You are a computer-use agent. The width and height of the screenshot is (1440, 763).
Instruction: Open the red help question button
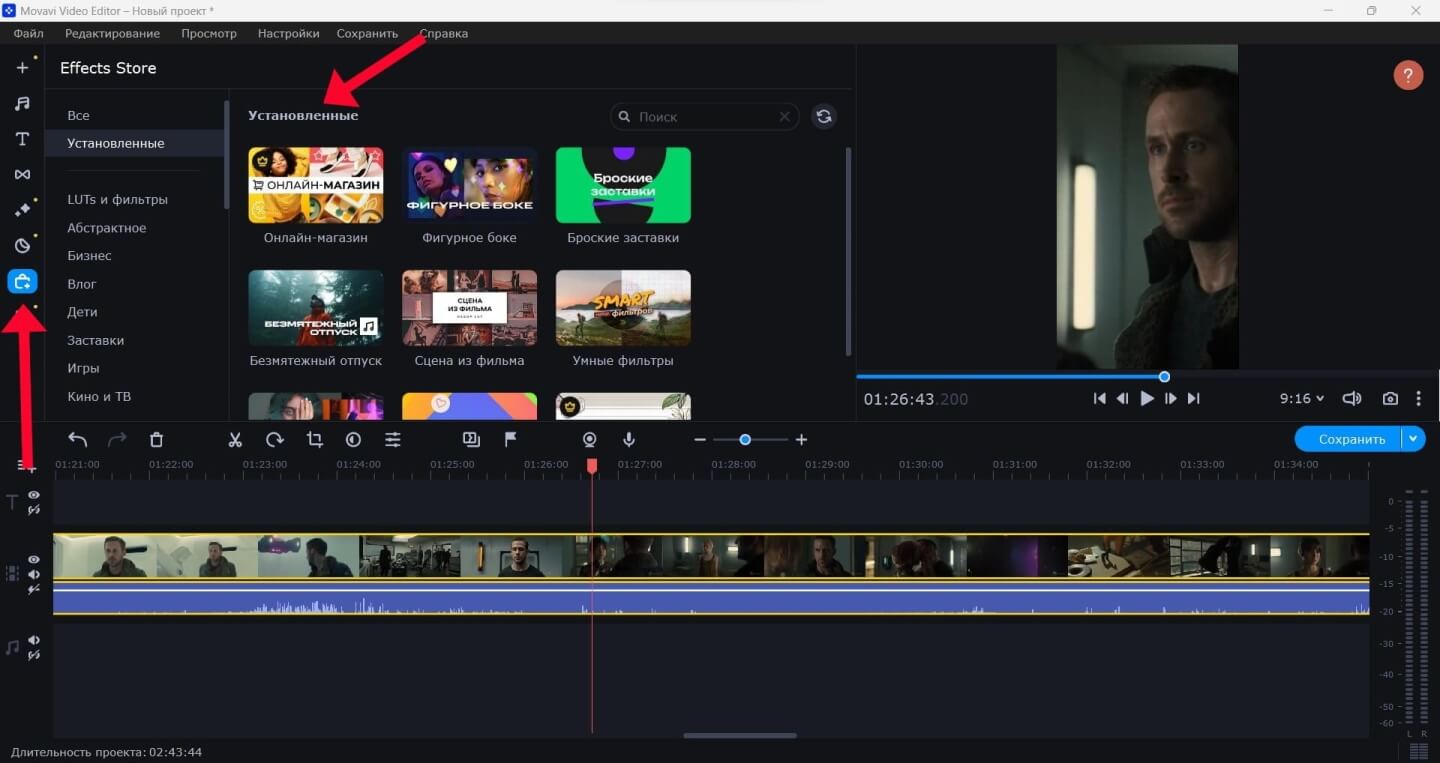point(1408,75)
